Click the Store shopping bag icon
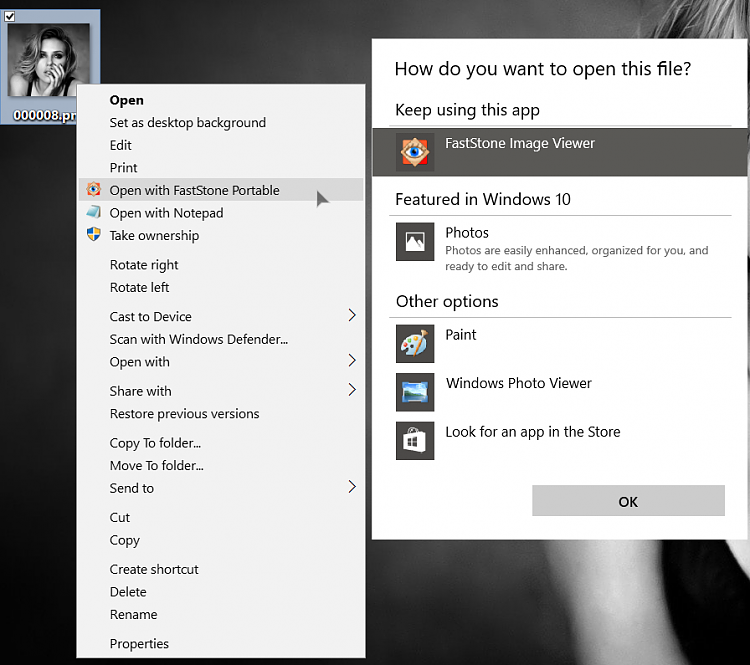Viewport: 750px width, 665px height. (x=415, y=441)
